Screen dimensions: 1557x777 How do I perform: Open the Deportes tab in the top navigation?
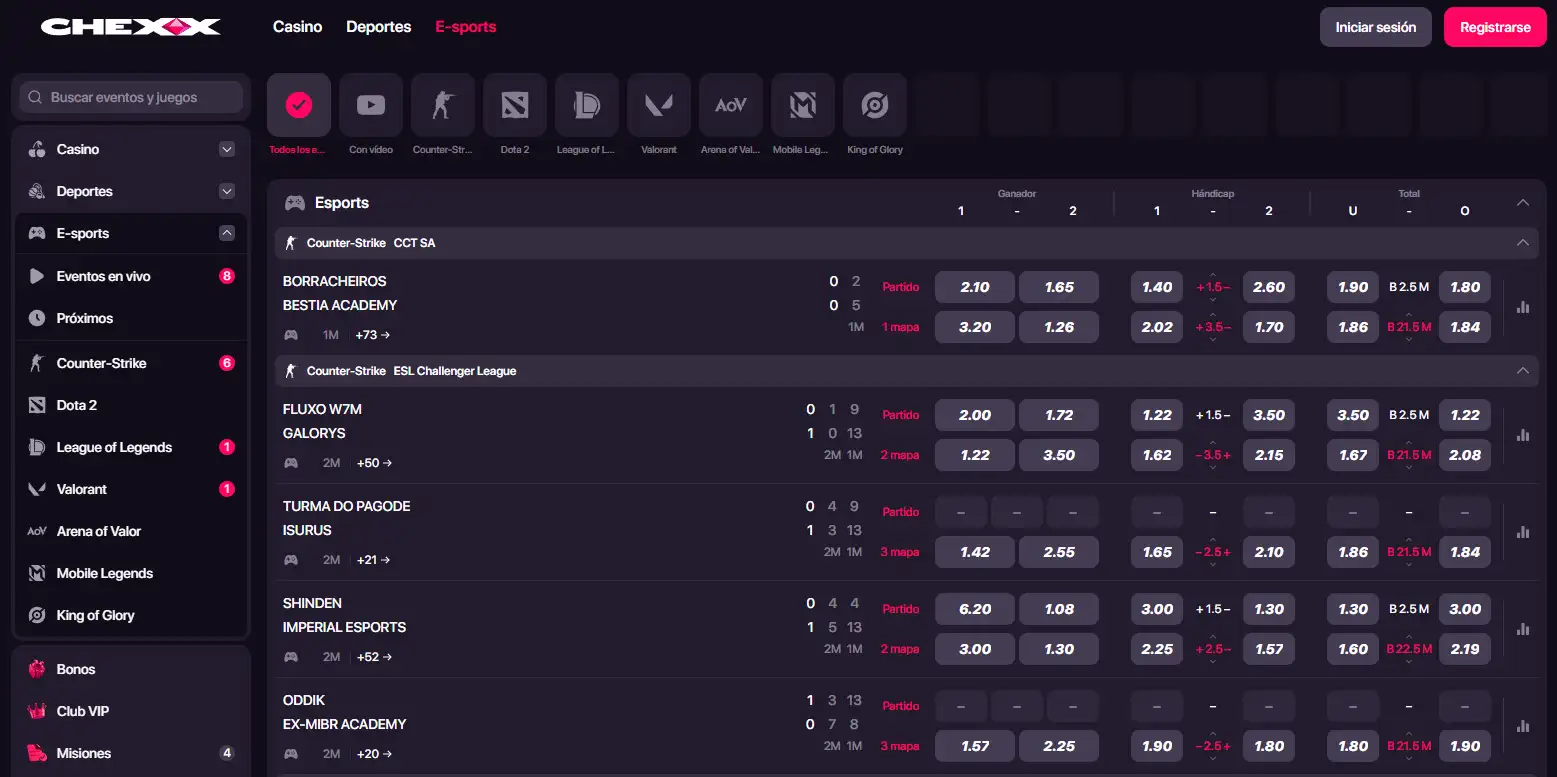point(379,27)
